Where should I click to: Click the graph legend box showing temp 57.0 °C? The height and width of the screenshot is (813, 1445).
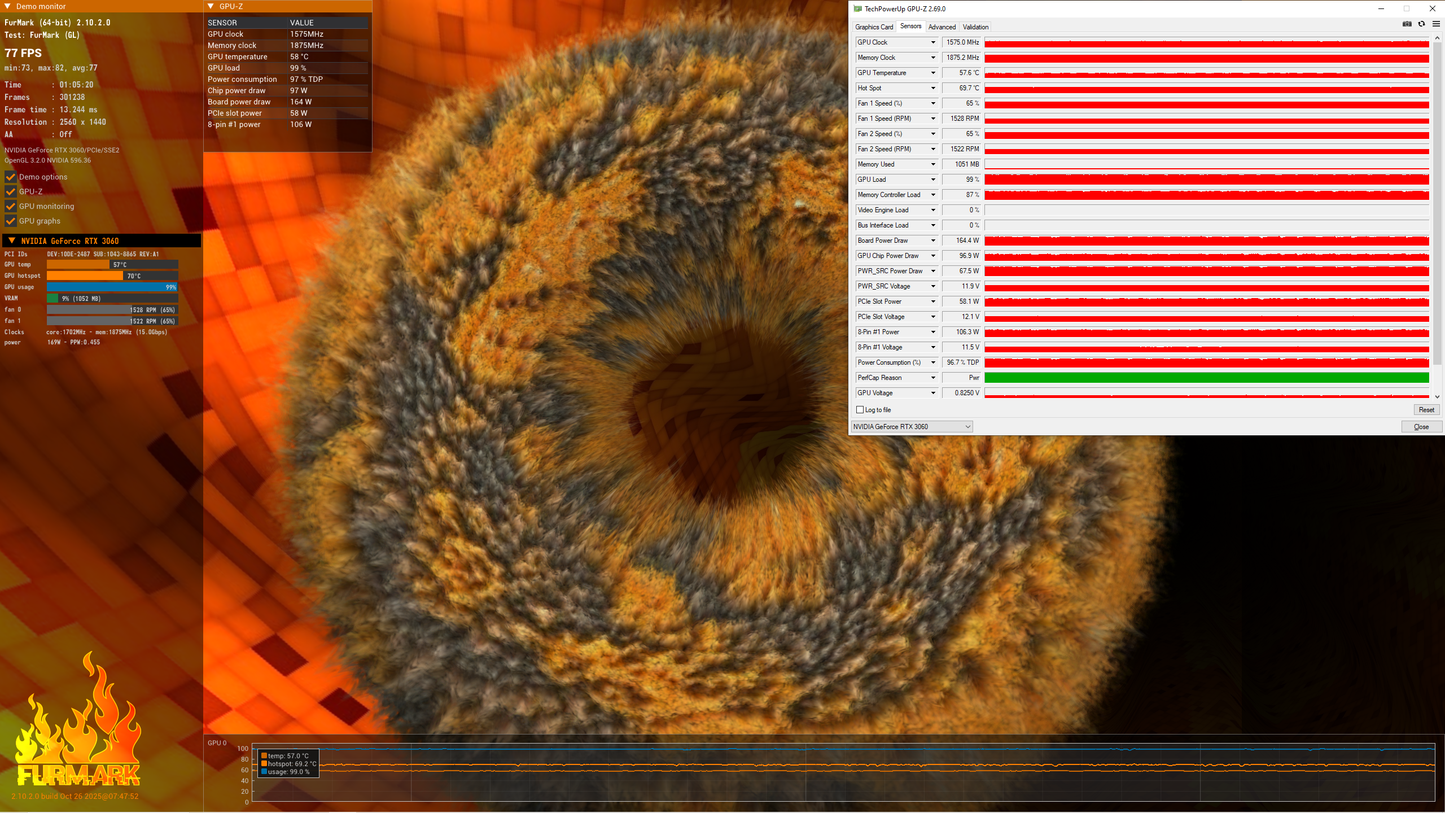click(288, 764)
